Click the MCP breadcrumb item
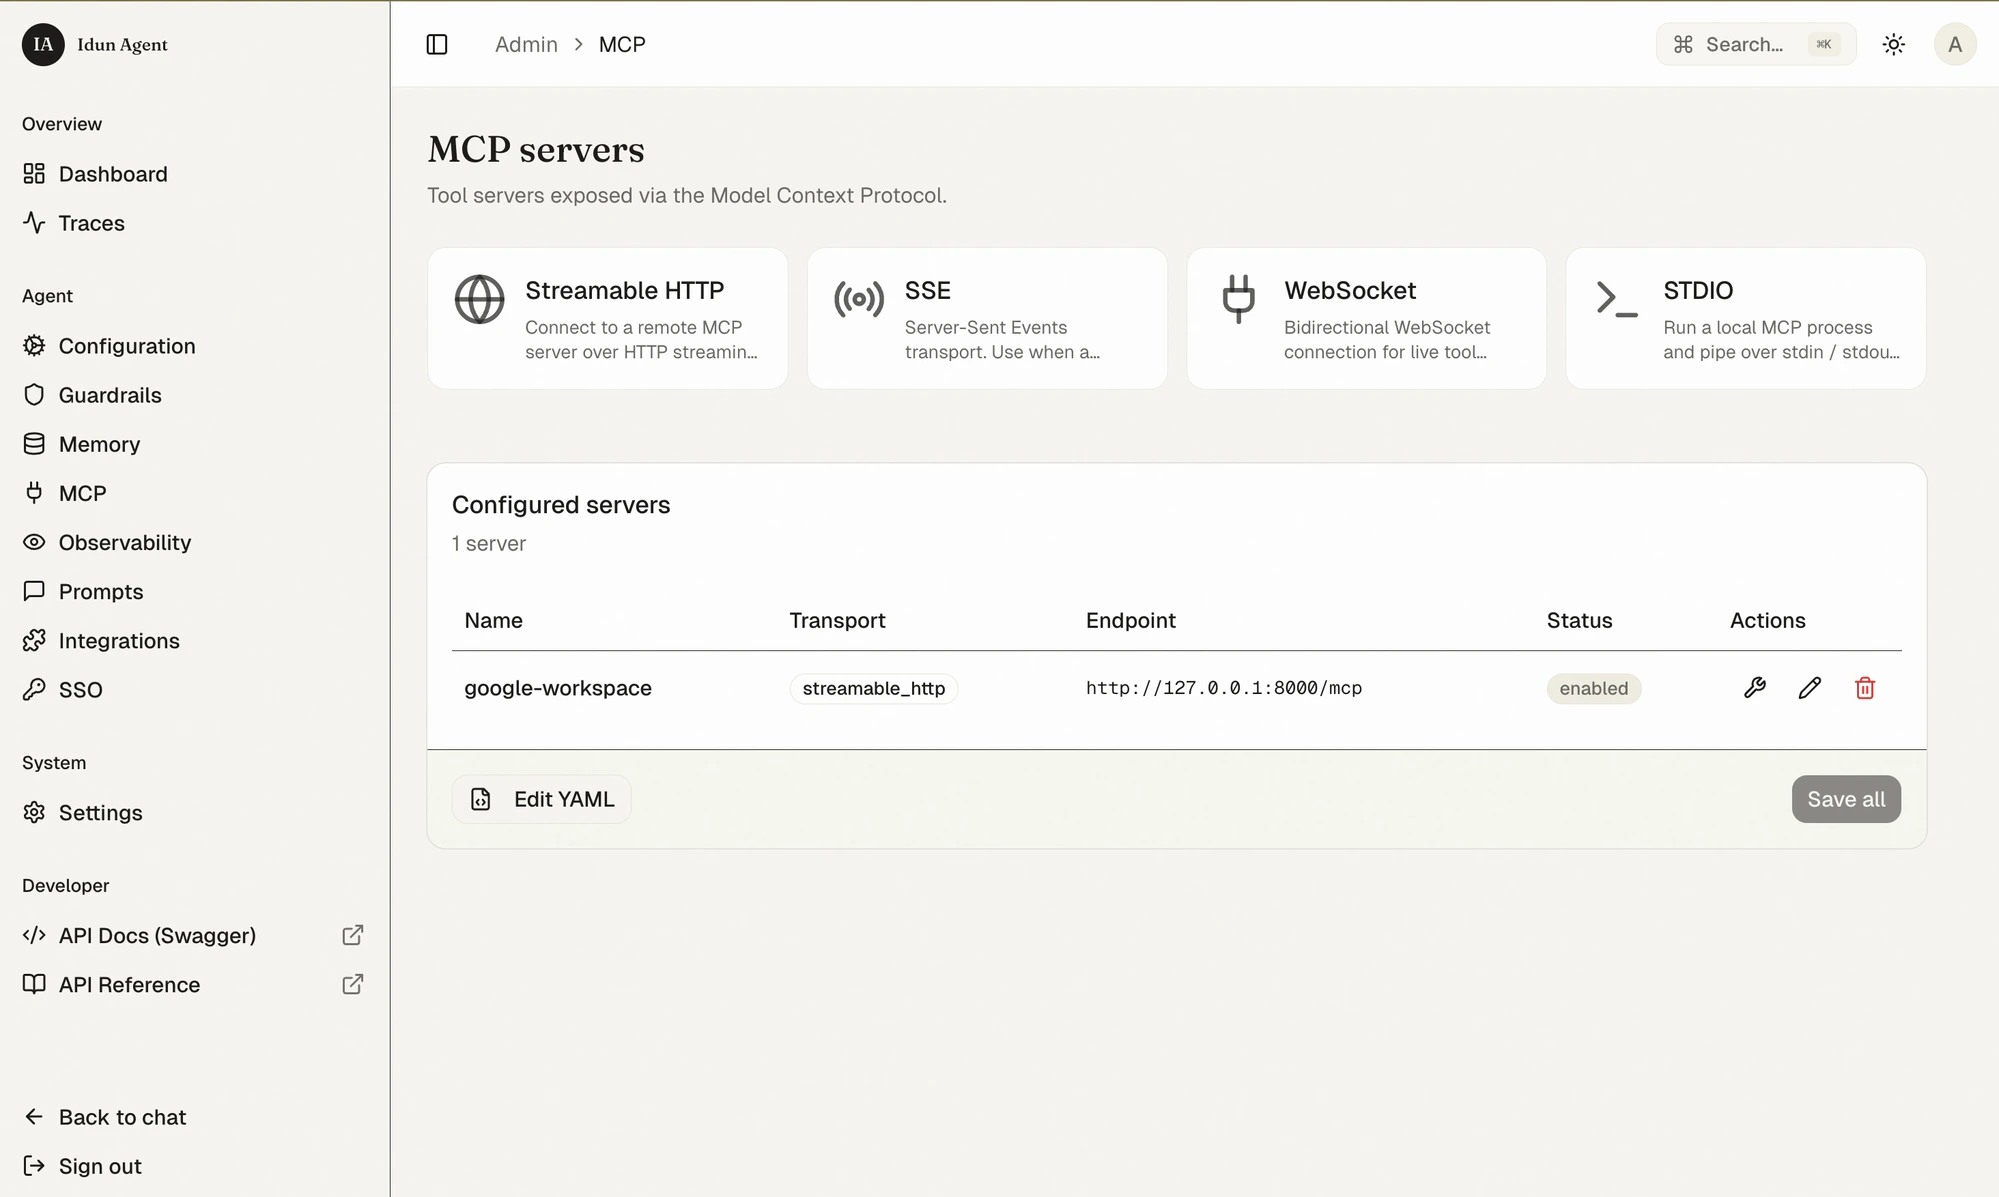Viewport: 1999px width, 1197px height. pyautogui.click(x=622, y=44)
